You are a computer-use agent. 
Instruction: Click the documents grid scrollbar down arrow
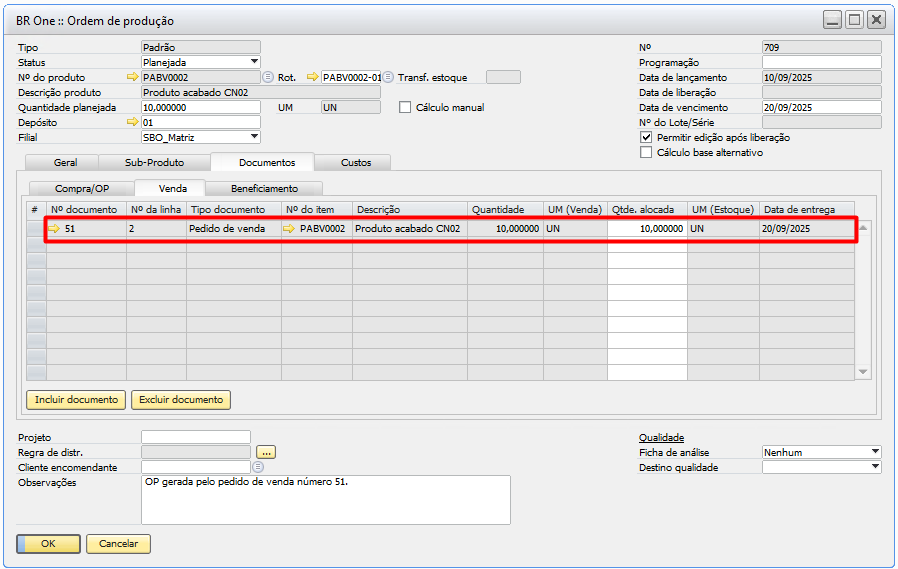(864, 372)
